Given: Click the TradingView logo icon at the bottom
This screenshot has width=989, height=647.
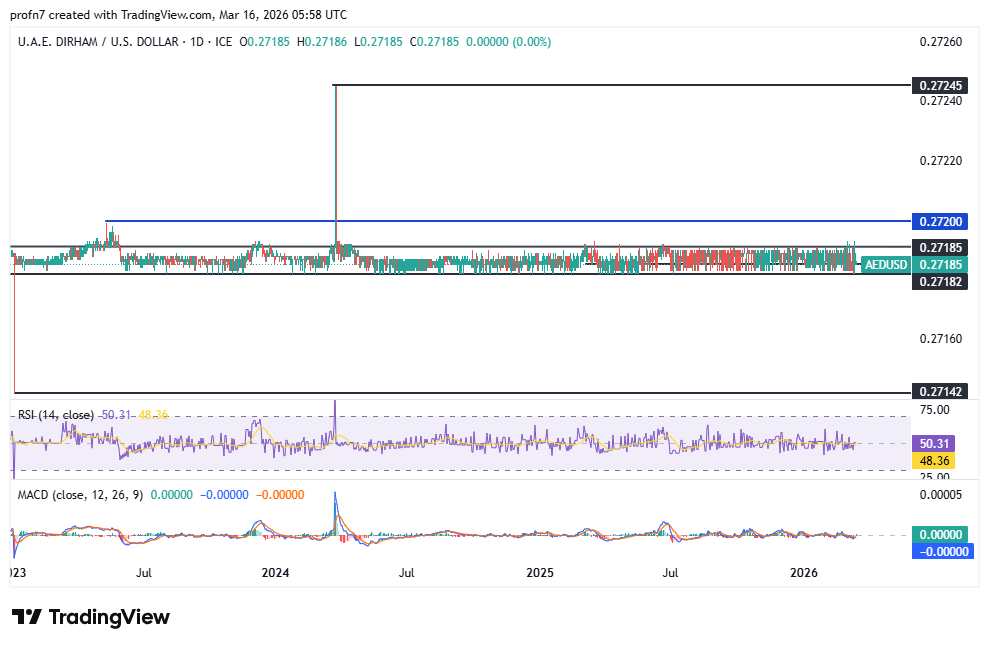Looking at the screenshot, I should click(27, 617).
